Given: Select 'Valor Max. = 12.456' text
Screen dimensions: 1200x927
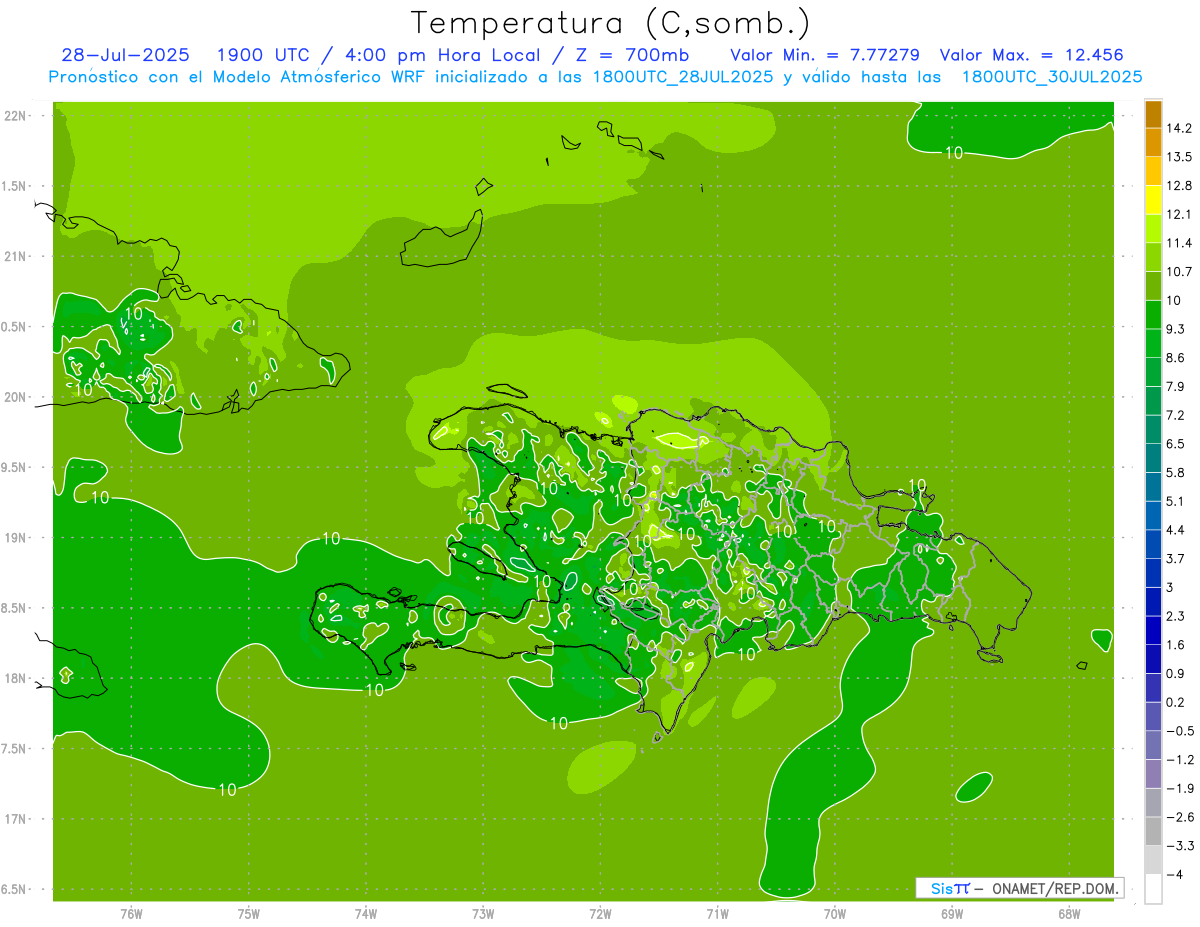Looking at the screenshot, I should [1033, 56].
